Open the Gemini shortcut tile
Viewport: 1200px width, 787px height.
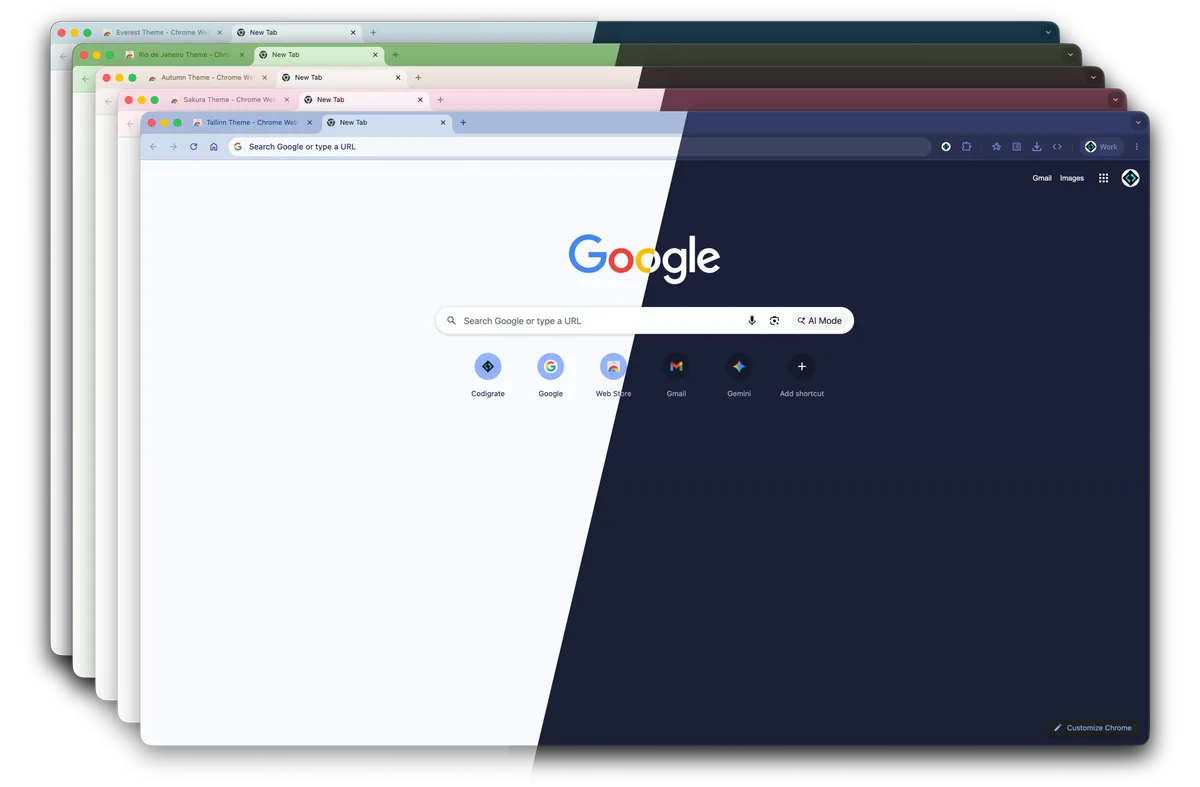(739, 367)
